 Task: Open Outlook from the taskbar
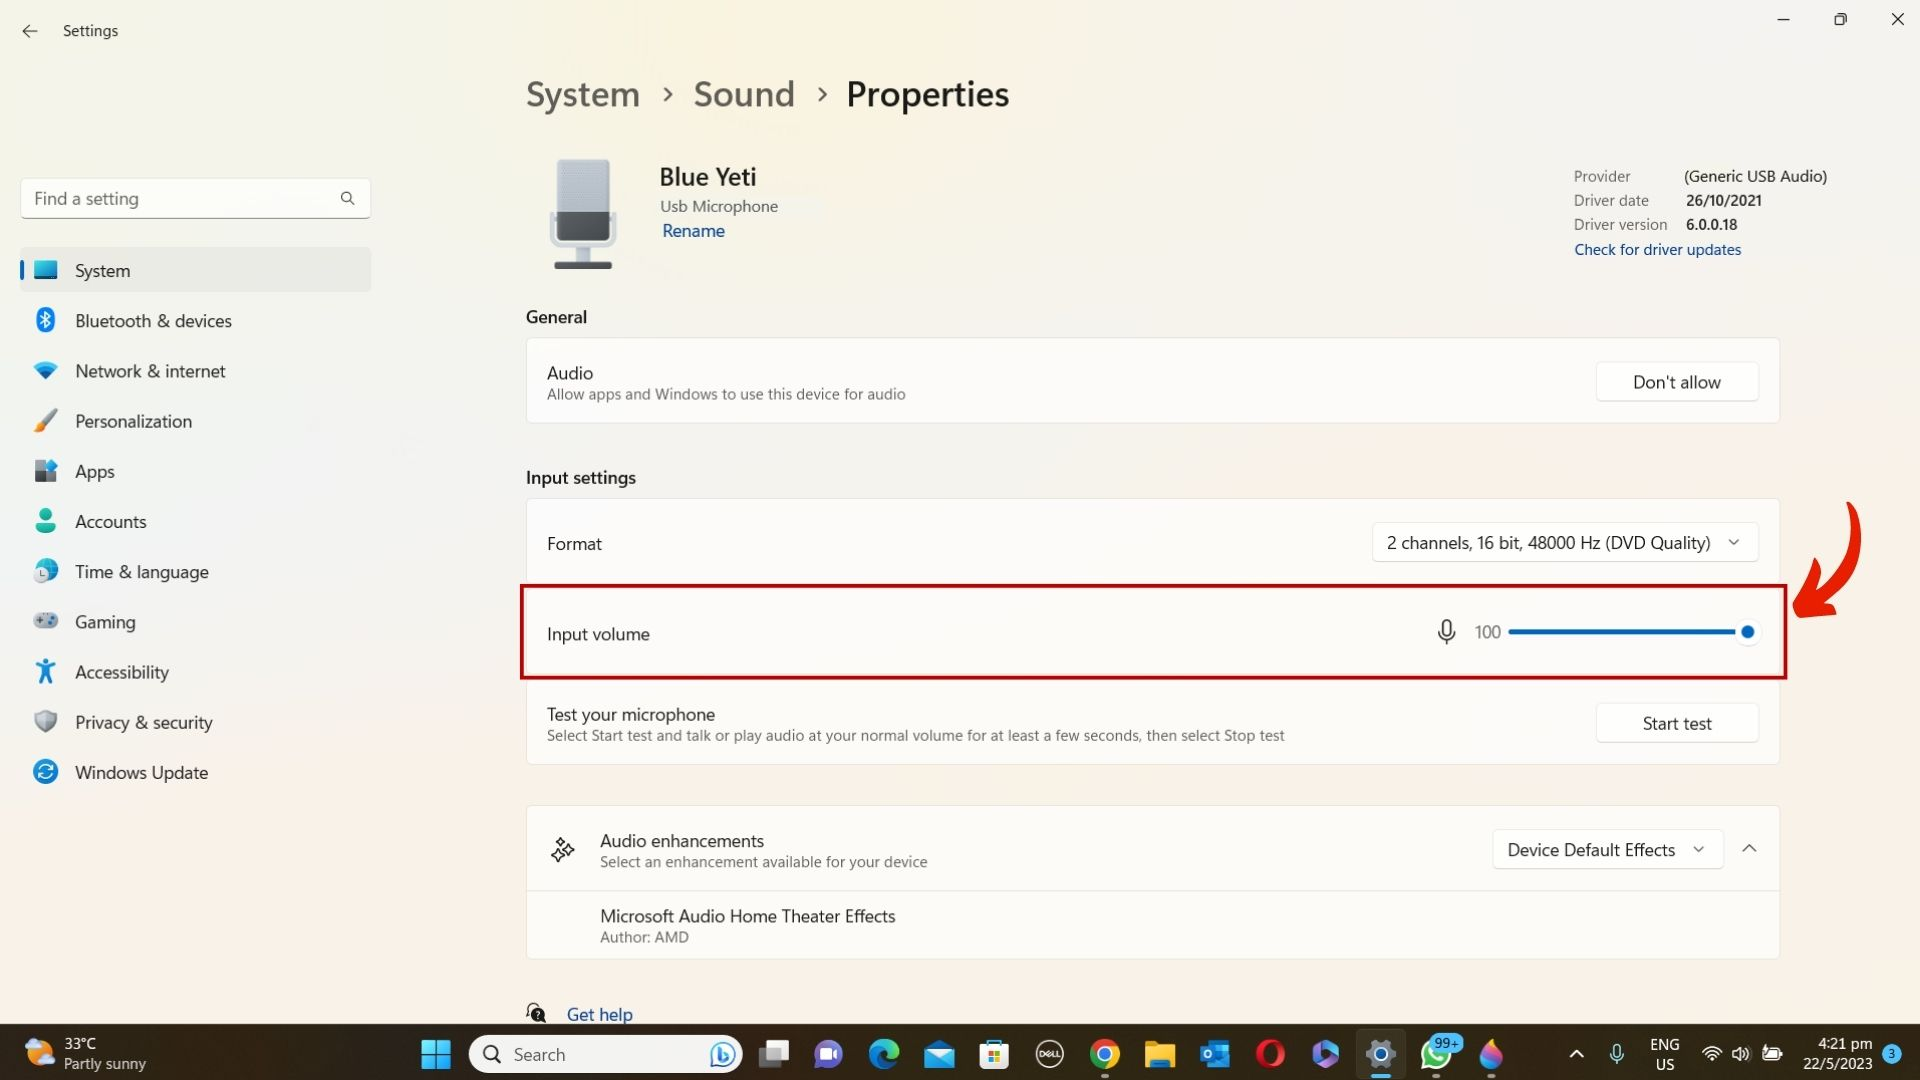coord(1215,1054)
